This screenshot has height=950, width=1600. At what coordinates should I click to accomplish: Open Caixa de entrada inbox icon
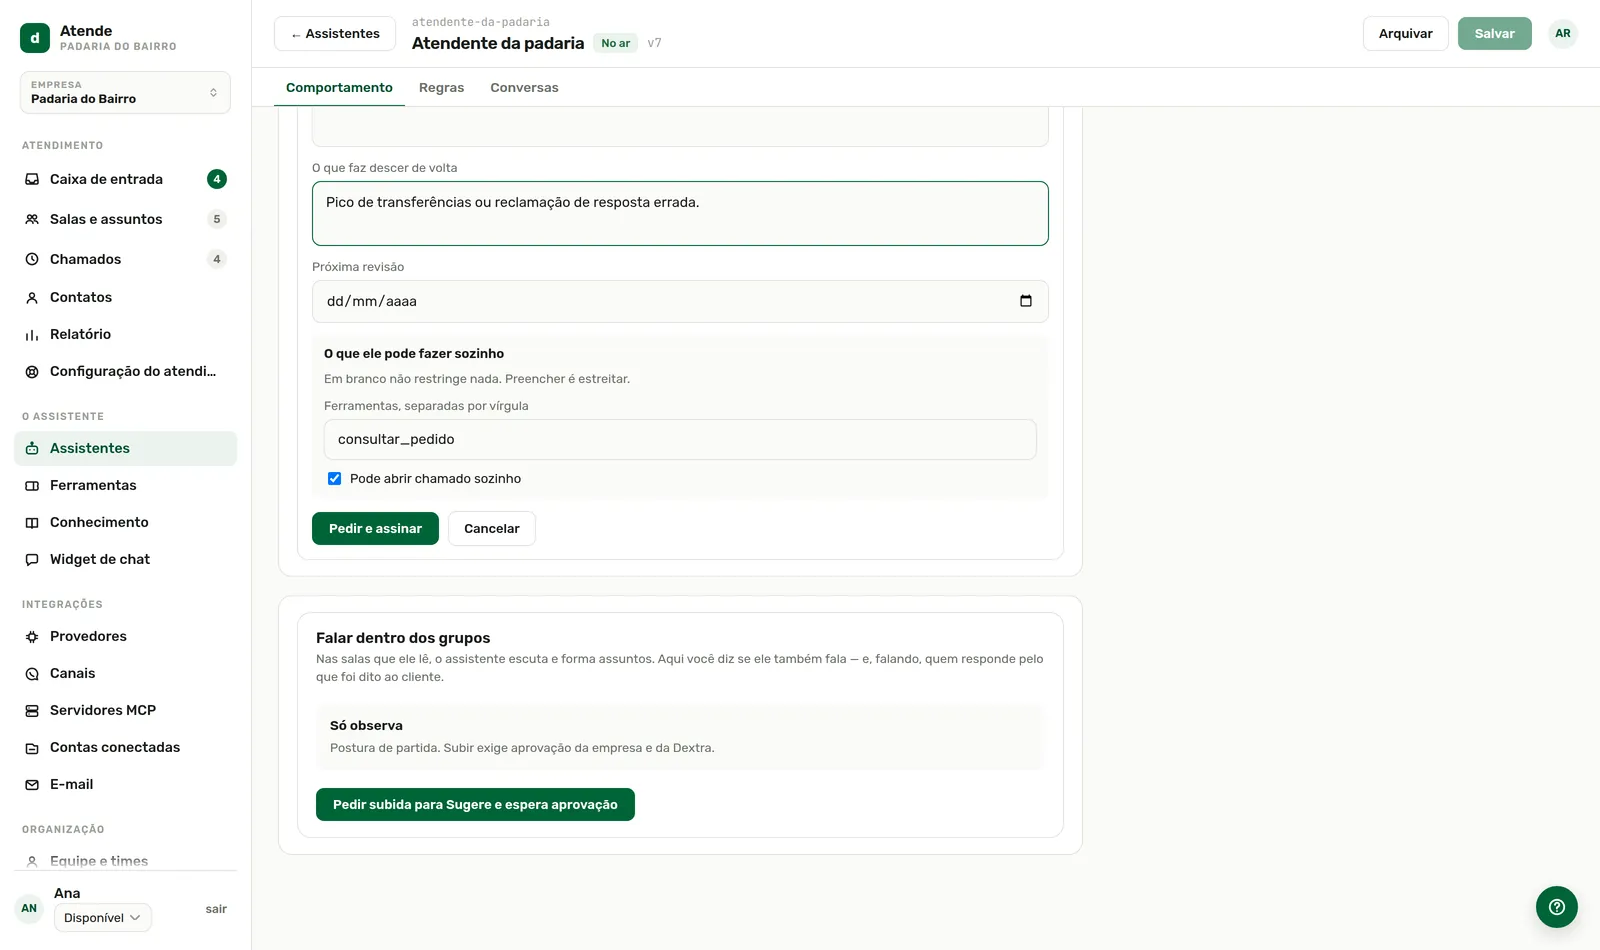(32, 179)
